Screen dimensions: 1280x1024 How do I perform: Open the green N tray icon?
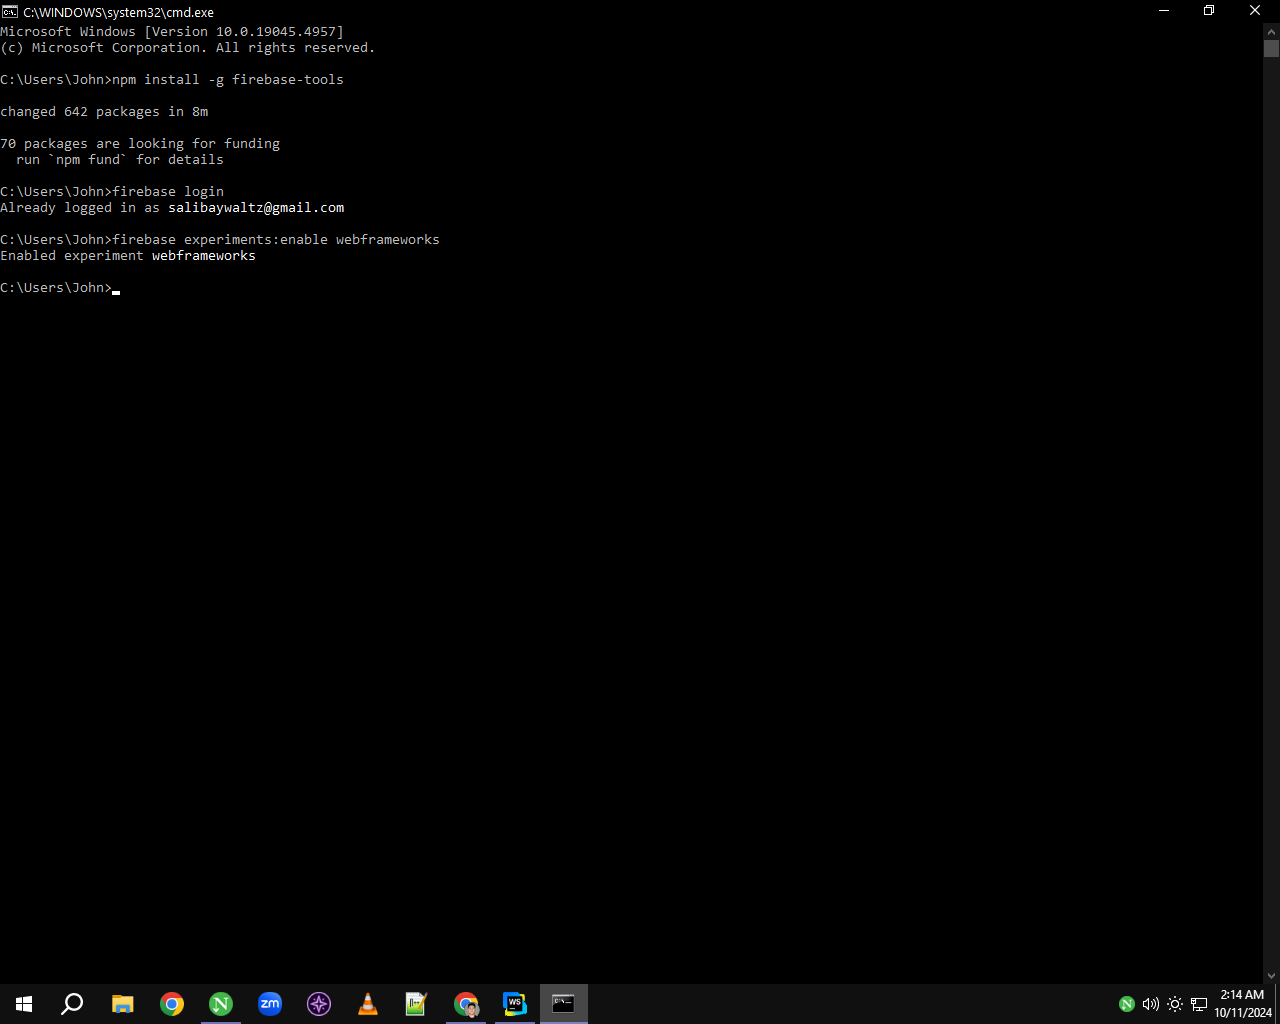(1127, 1004)
